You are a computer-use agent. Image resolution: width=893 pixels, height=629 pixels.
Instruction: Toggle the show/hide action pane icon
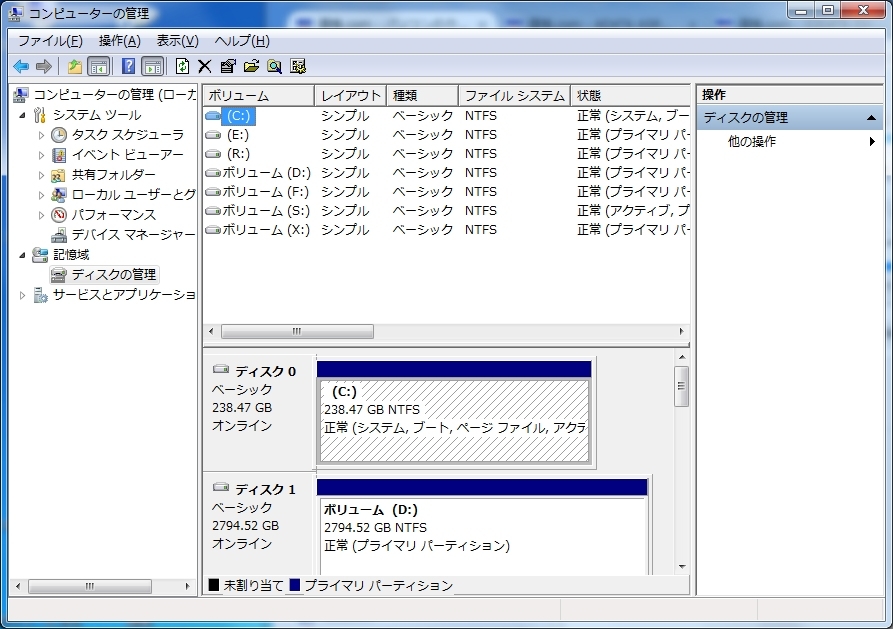[x=153, y=67]
